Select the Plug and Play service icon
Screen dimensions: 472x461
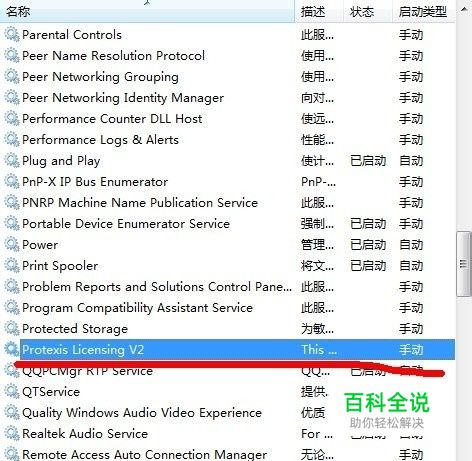click(x=12, y=161)
